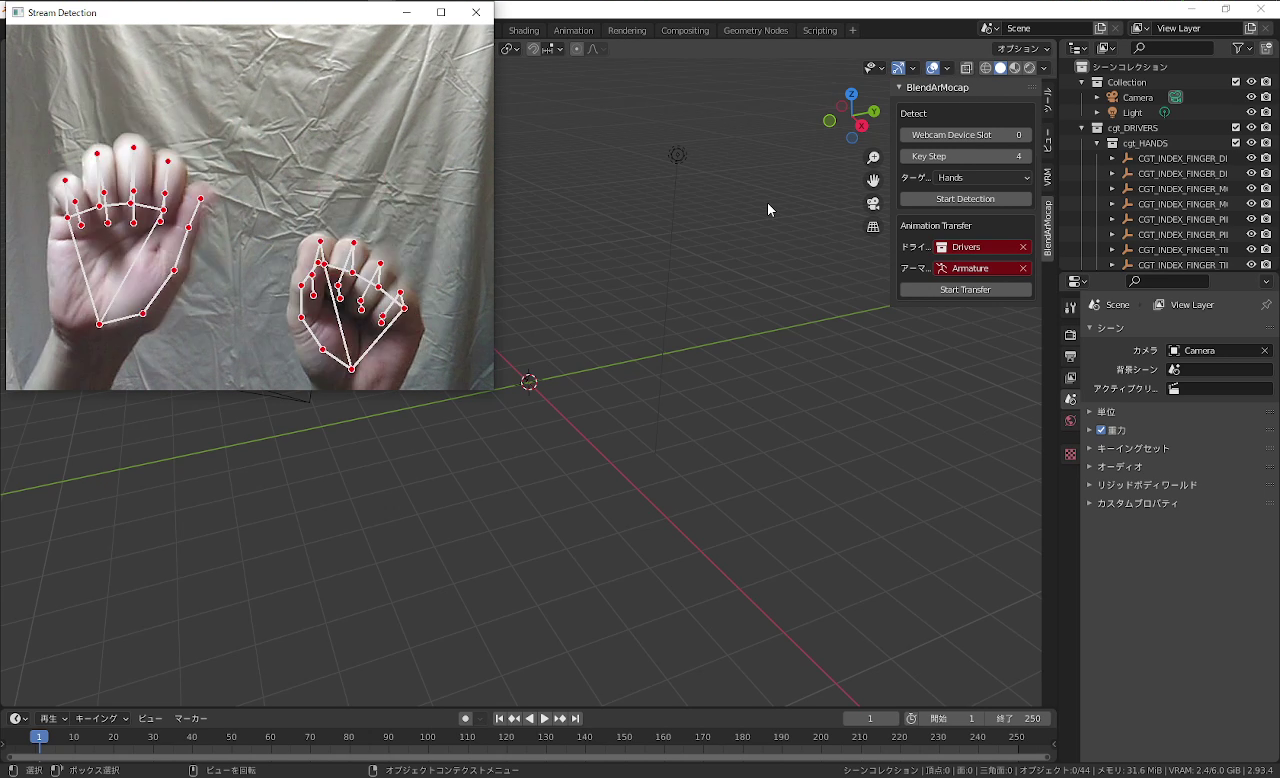Click the Key Step value field
This screenshot has width=1280, height=778.
pyautogui.click(x=965, y=157)
